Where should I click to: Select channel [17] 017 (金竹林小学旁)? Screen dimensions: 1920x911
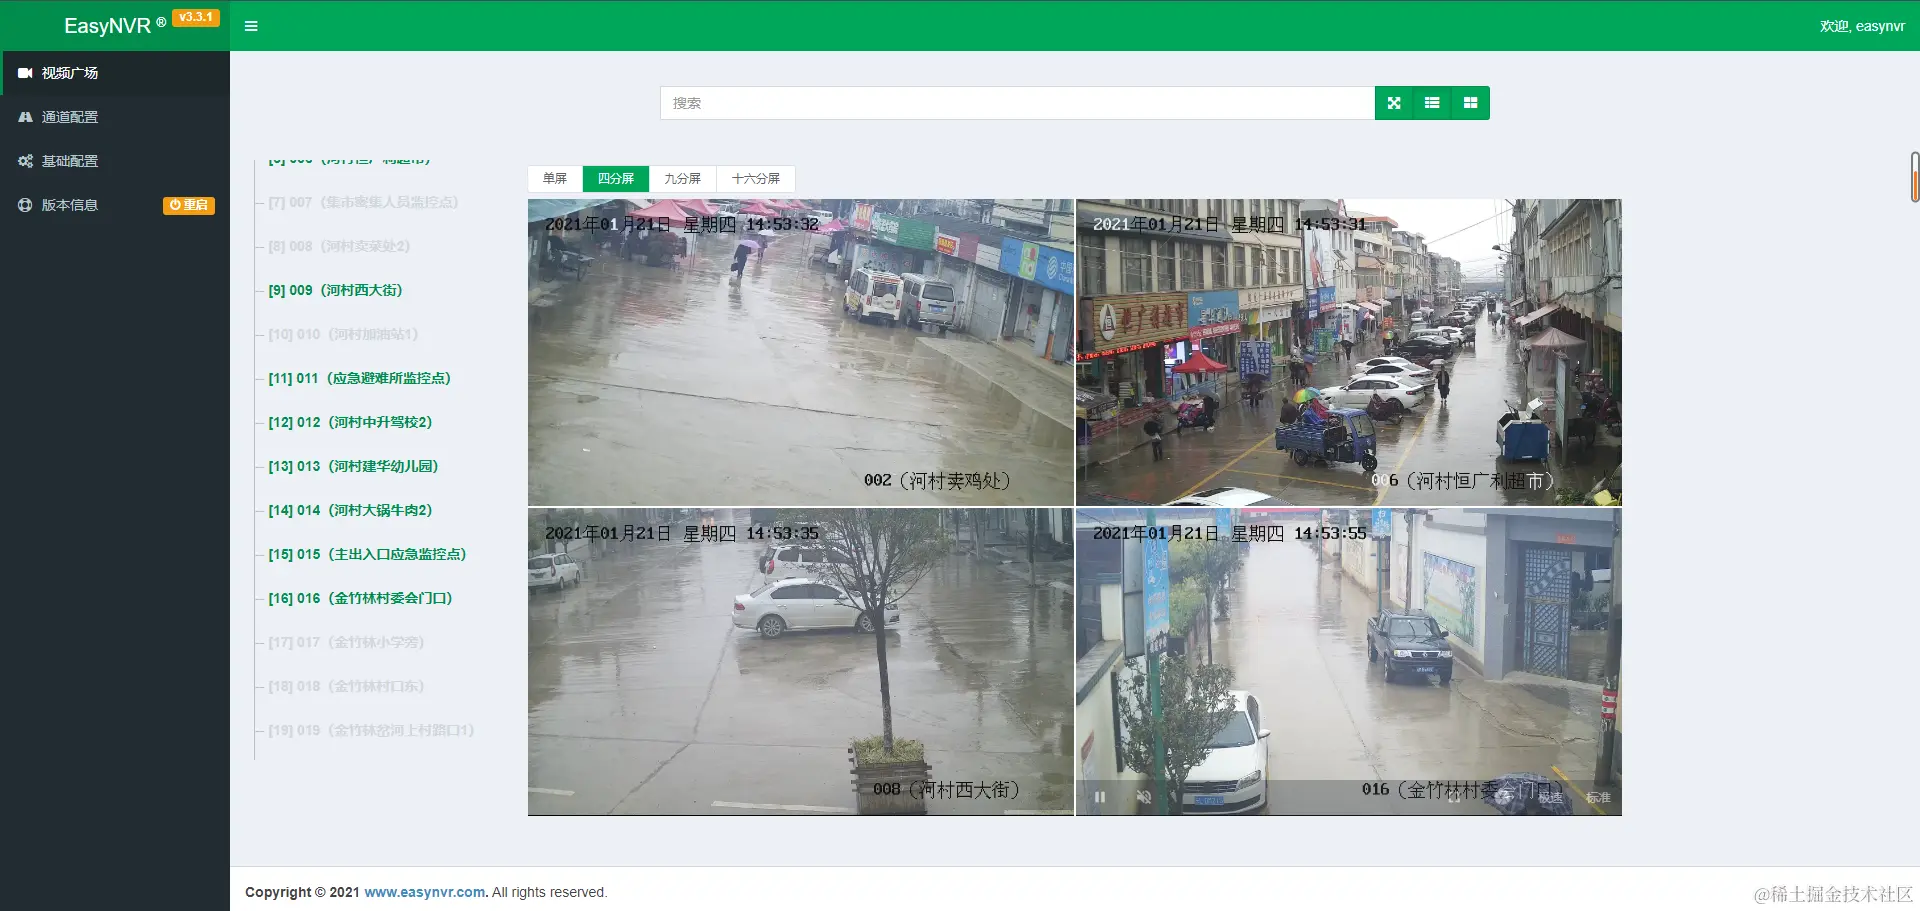346,642
